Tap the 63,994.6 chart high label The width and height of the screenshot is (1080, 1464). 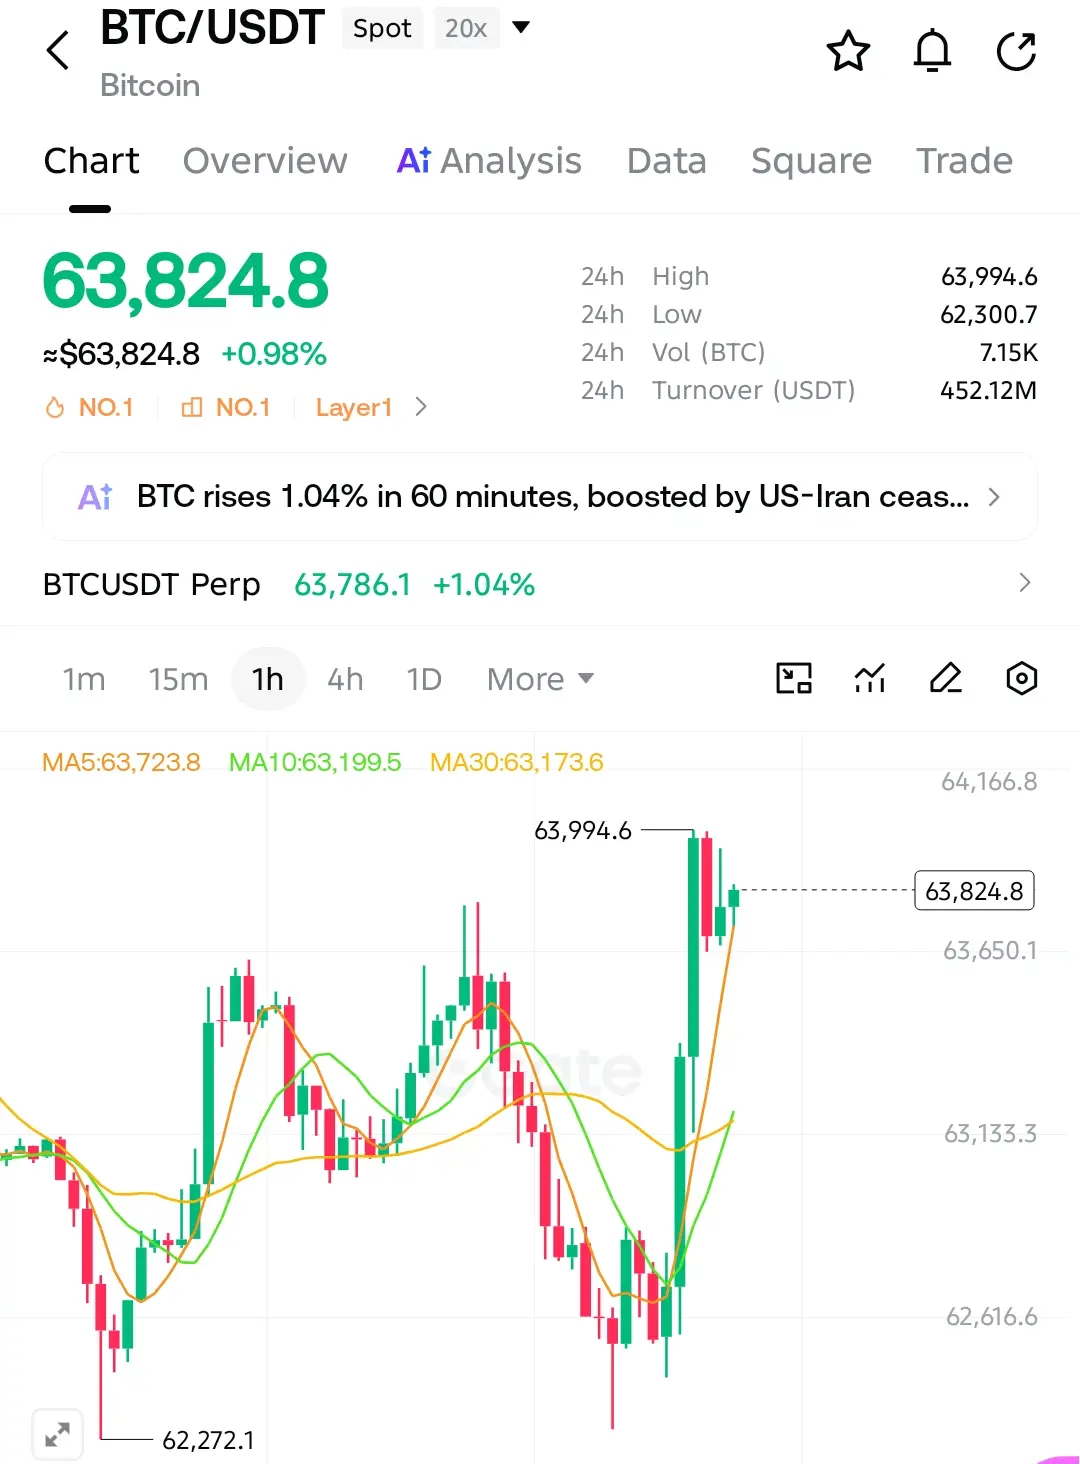583,830
